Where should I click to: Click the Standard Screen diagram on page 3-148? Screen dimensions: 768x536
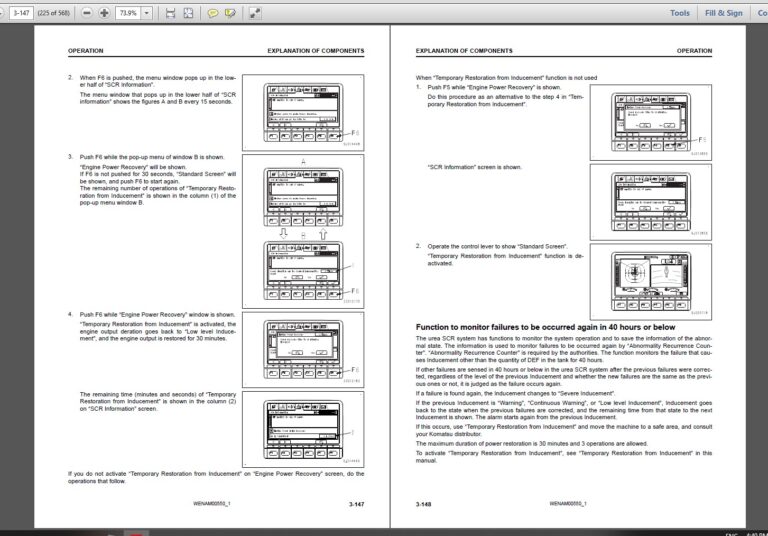(x=651, y=282)
